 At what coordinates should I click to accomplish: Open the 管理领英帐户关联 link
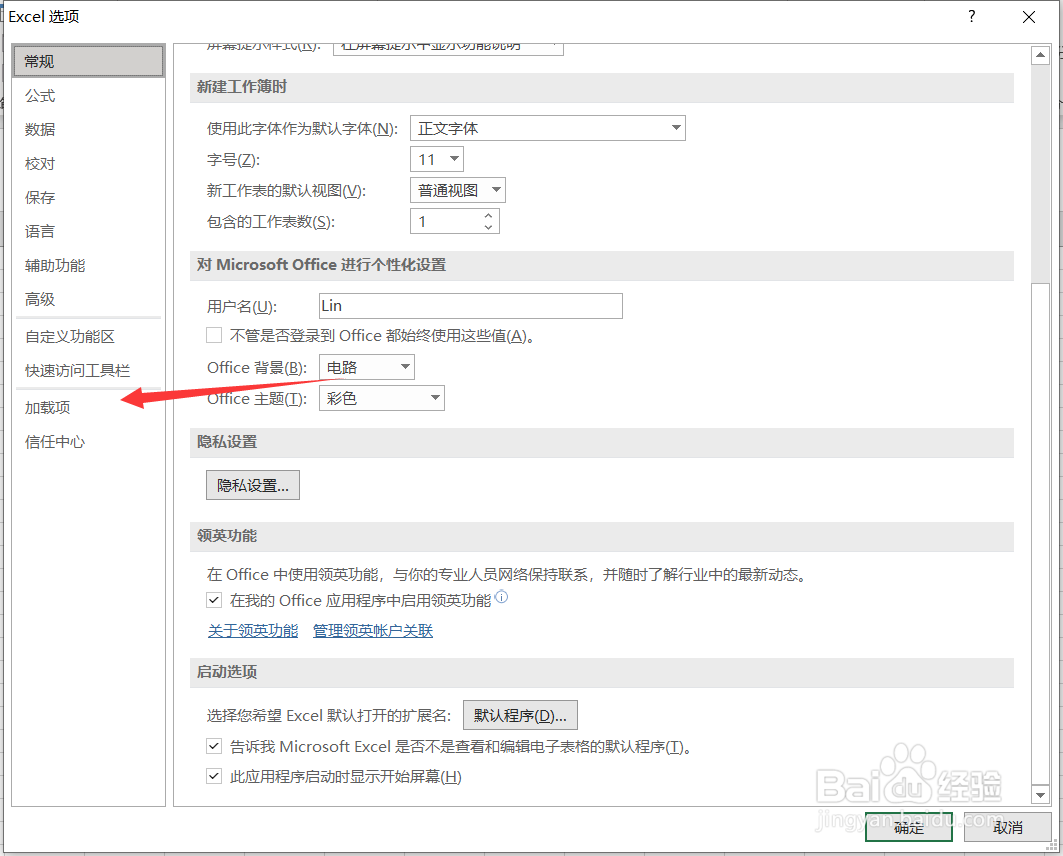pyautogui.click(x=373, y=630)
